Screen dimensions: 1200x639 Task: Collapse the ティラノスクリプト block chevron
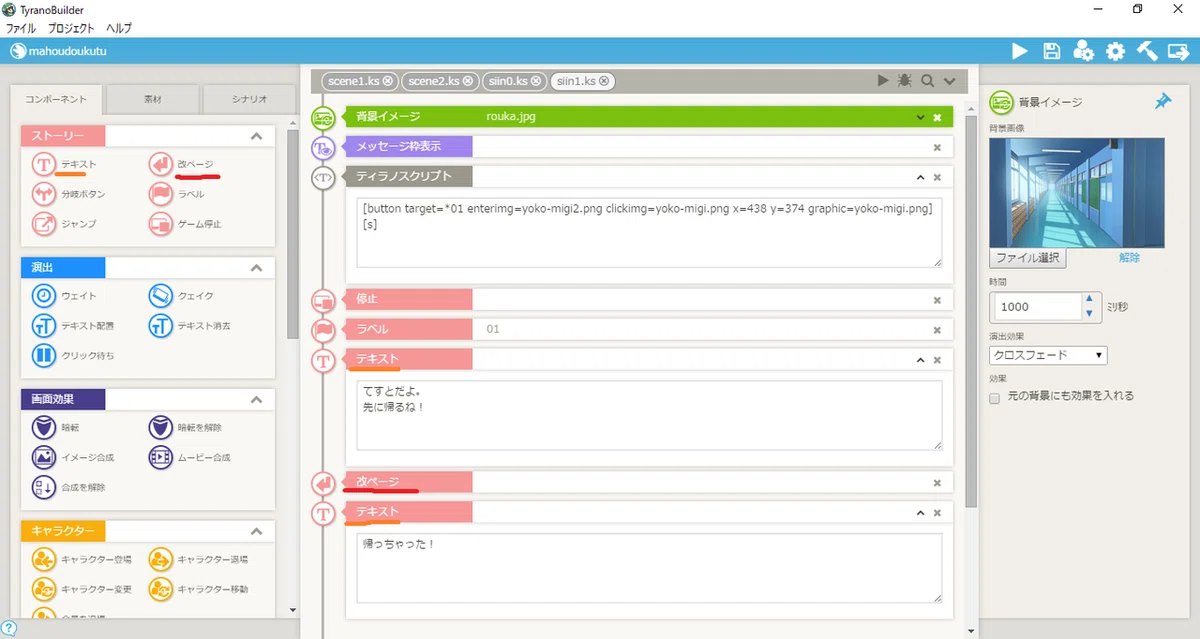point(920,177)
